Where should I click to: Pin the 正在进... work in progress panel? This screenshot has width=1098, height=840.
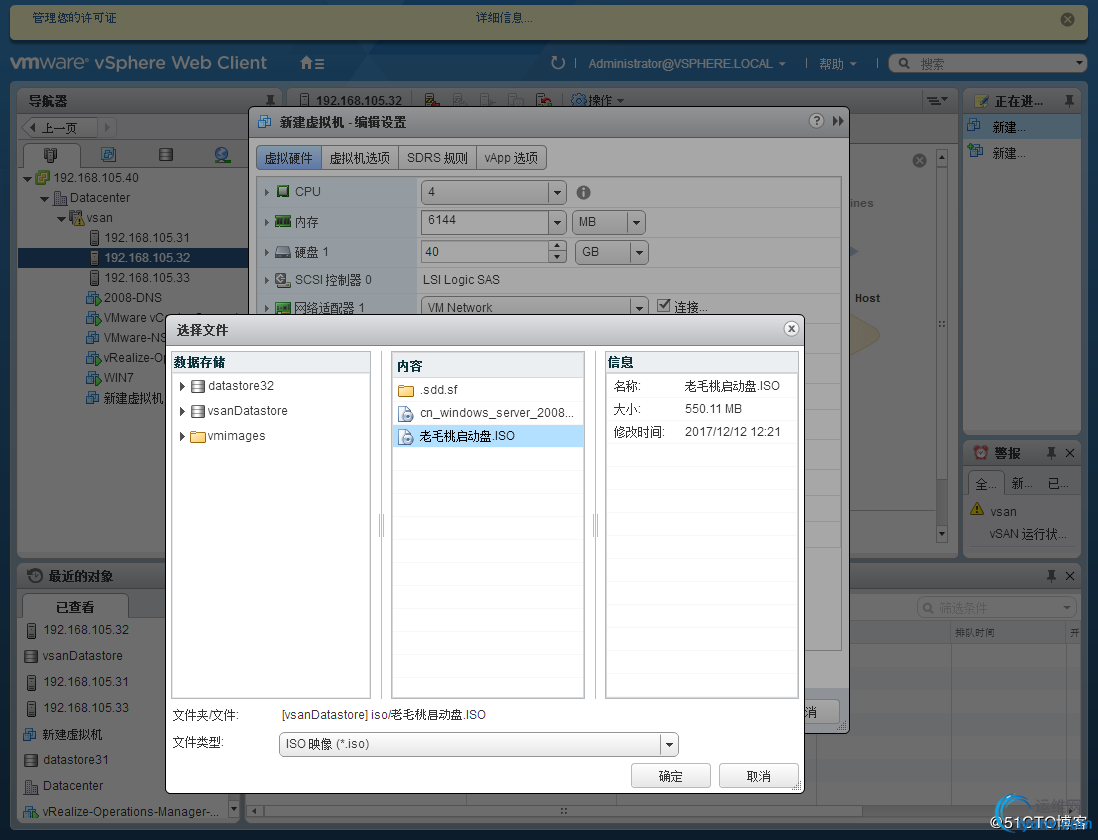(x=1069, y=102)
